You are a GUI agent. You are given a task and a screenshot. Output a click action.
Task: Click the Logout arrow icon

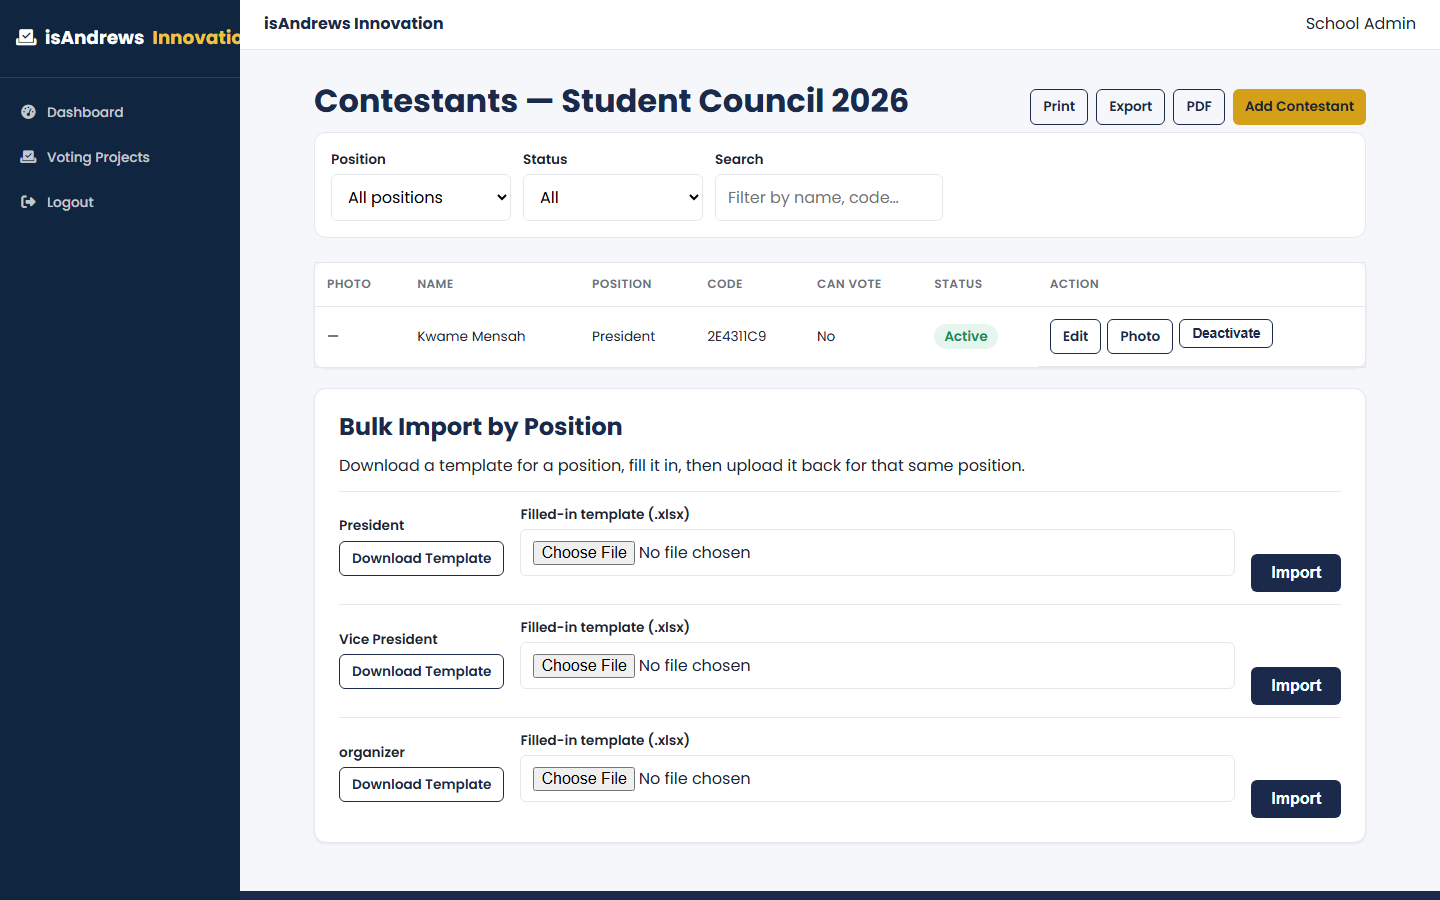[x=28, y=202]
